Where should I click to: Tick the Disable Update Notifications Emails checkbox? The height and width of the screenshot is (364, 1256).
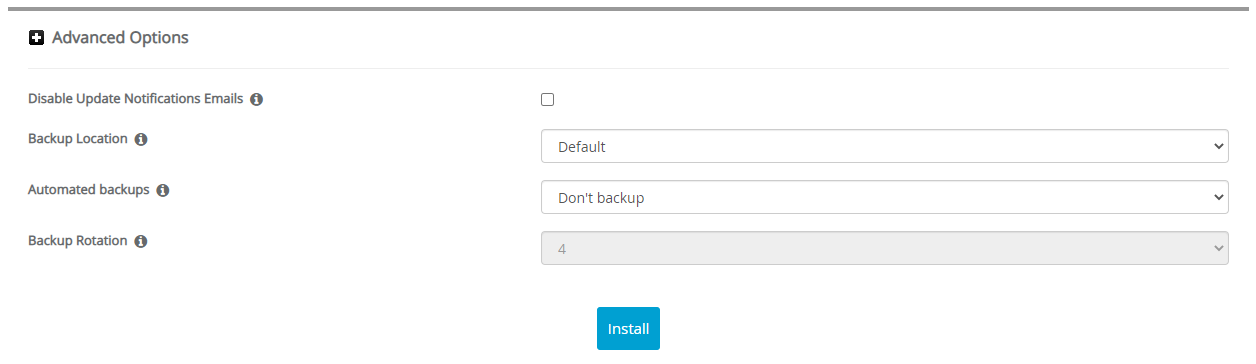[x=547, y=99]
